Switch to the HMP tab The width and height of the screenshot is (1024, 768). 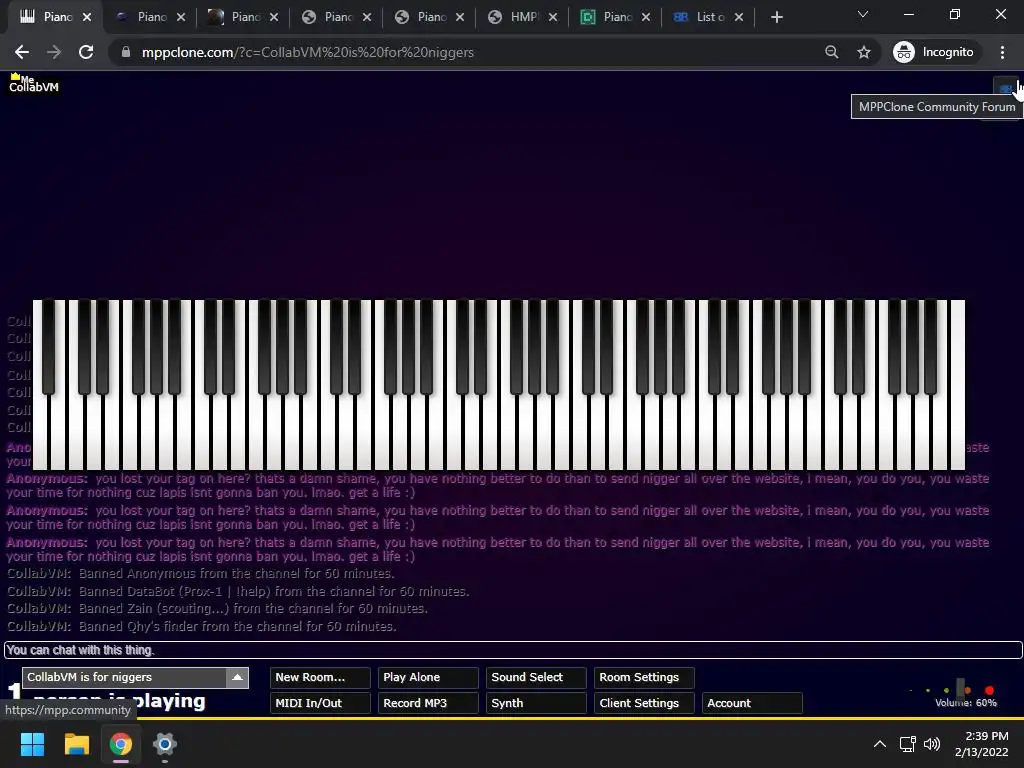(x=522, y=17)
